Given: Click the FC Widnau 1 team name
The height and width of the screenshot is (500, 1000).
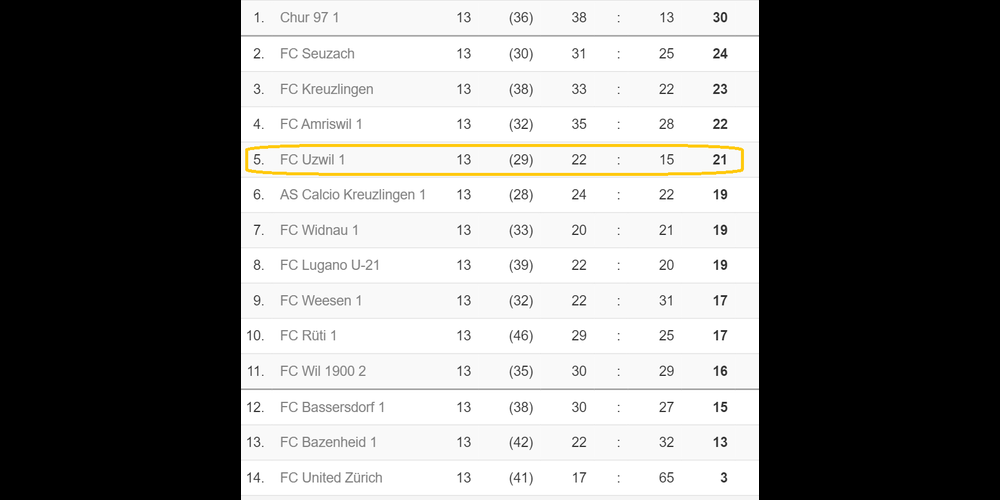Looking at the screenshot, I should pos(319,230).
